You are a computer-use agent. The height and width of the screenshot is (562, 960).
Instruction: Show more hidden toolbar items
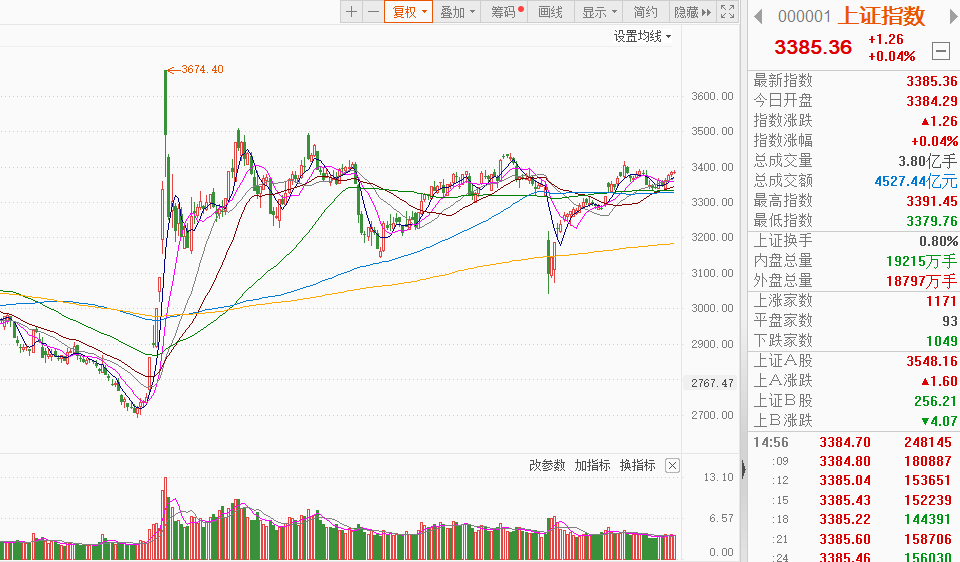(706, 12)
